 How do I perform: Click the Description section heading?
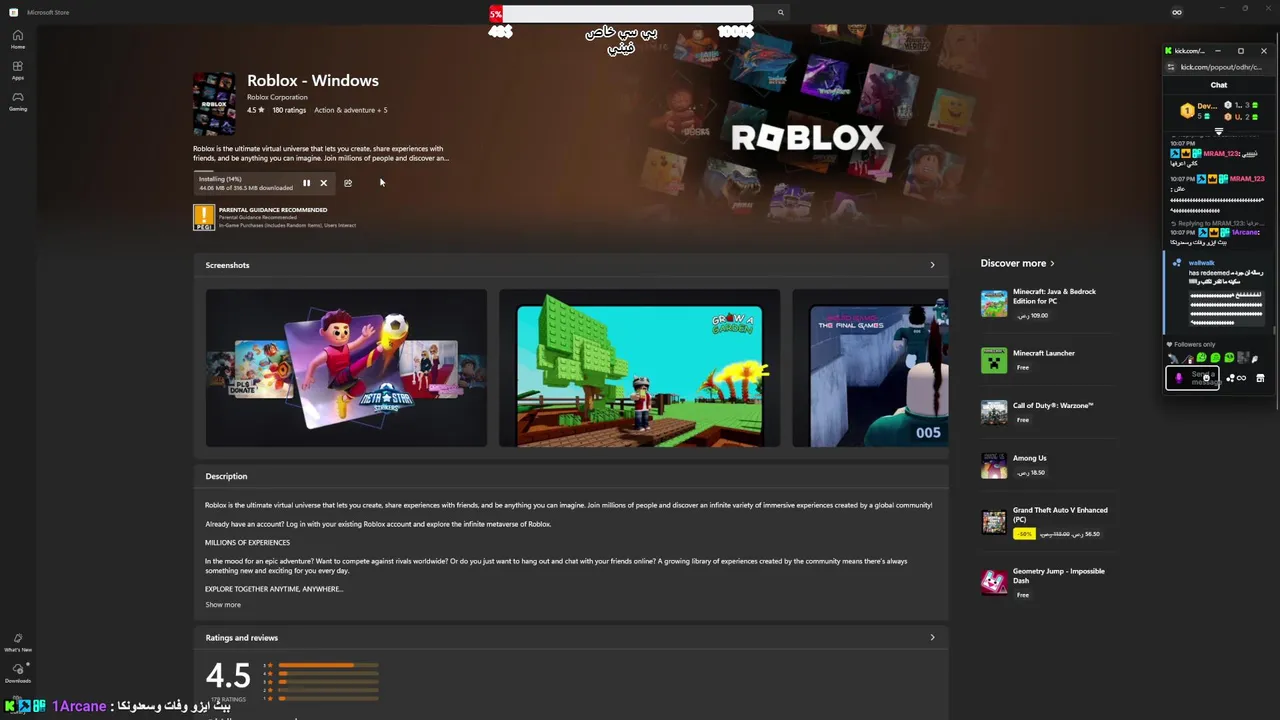pos(226,476)
